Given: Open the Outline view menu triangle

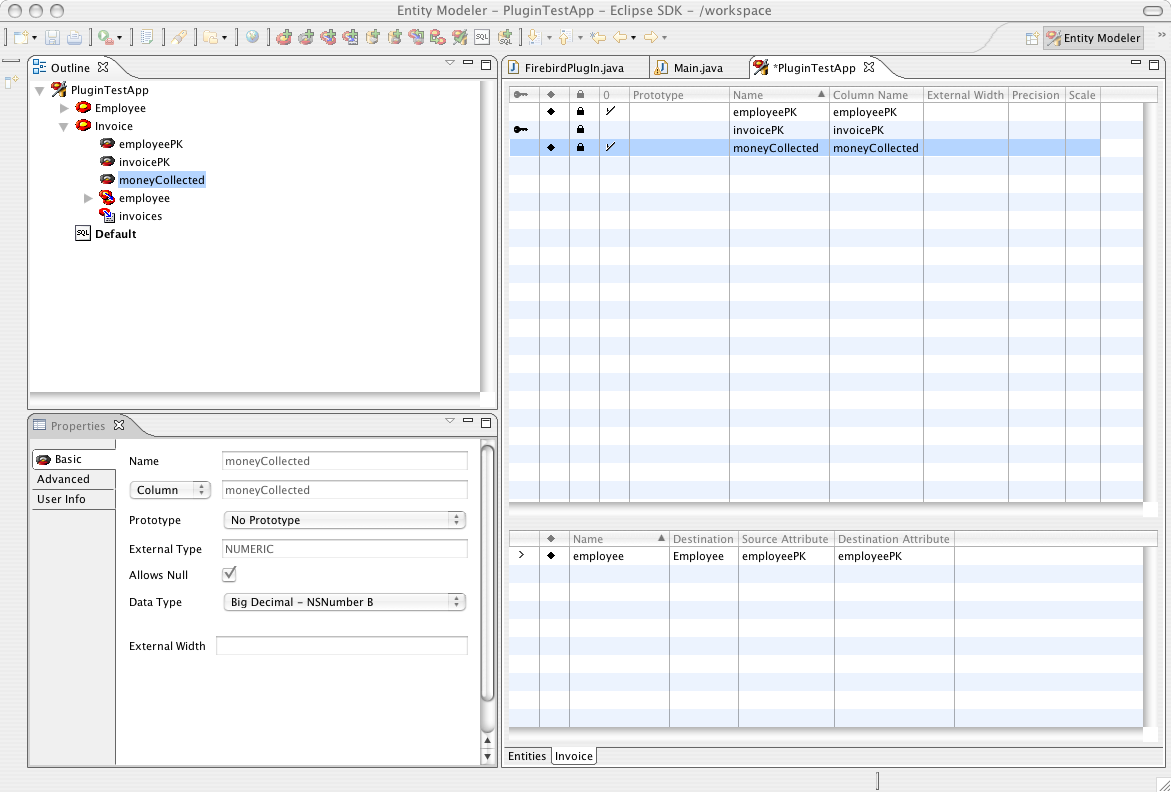Looking at the screenshot, I should click(x=450, y=63).
